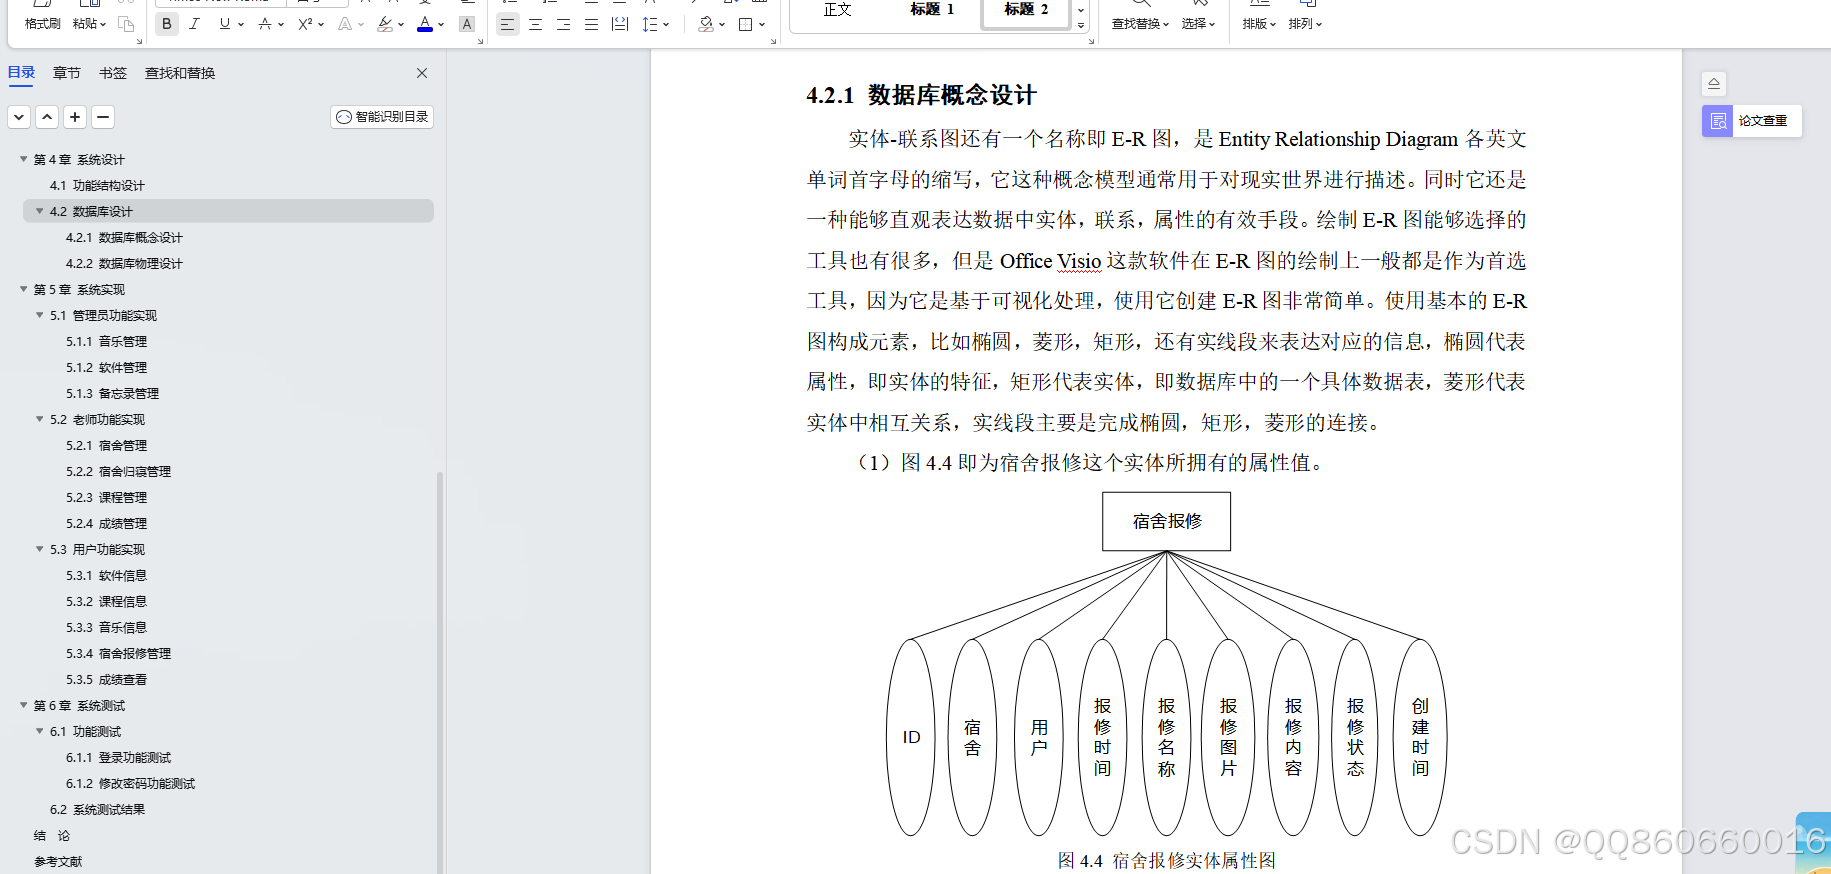Click 论文查重 paper check icon
Screen dimensions: 1831x874
click(1717, 121)
